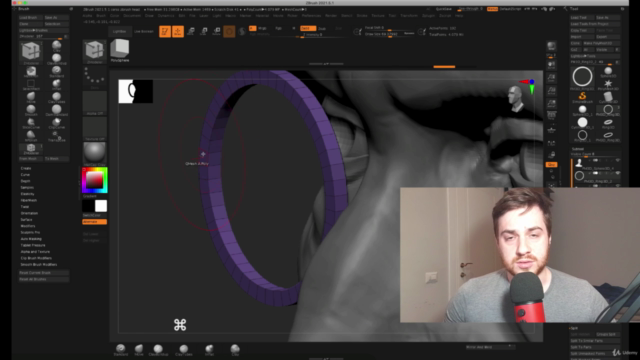Adjust the Draw Size slider
Viewport: 640px width, 360px height.
tap(389, 34)
